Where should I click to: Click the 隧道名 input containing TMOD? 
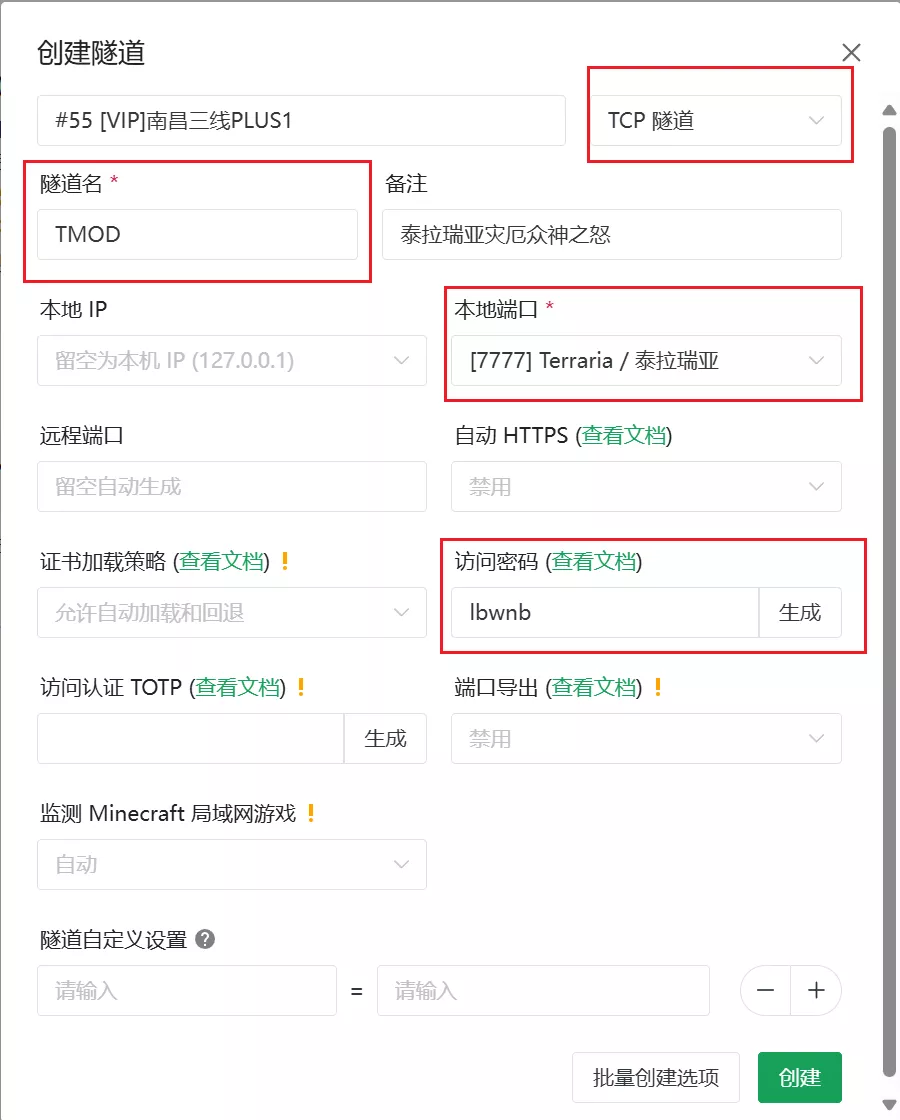click(197, 234)
